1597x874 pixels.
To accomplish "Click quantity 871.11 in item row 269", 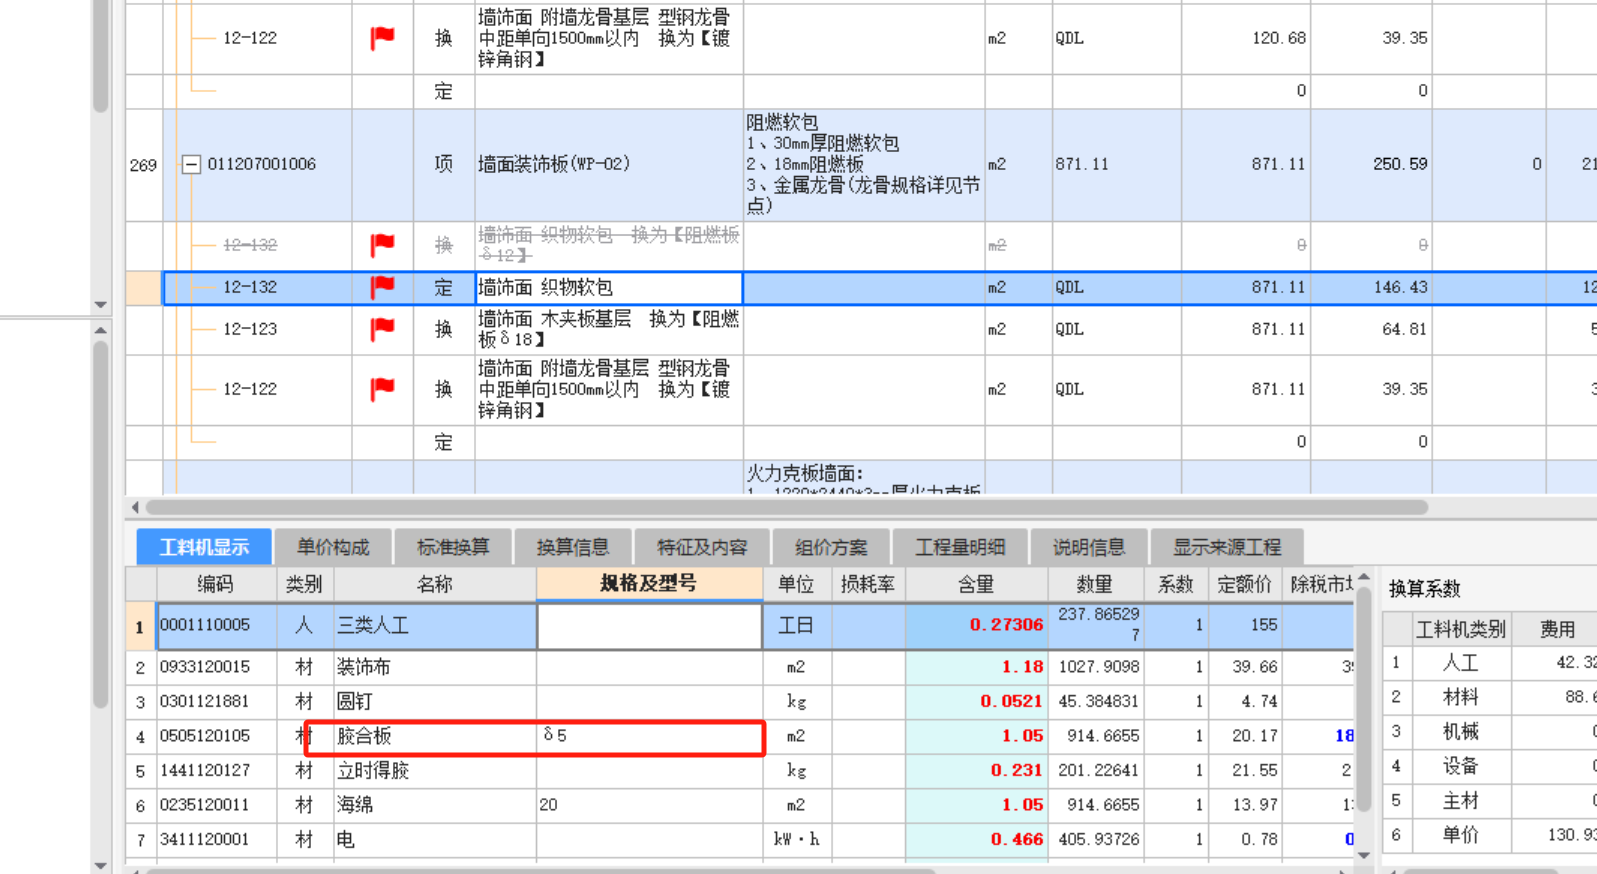I will tap(1082, 164).
